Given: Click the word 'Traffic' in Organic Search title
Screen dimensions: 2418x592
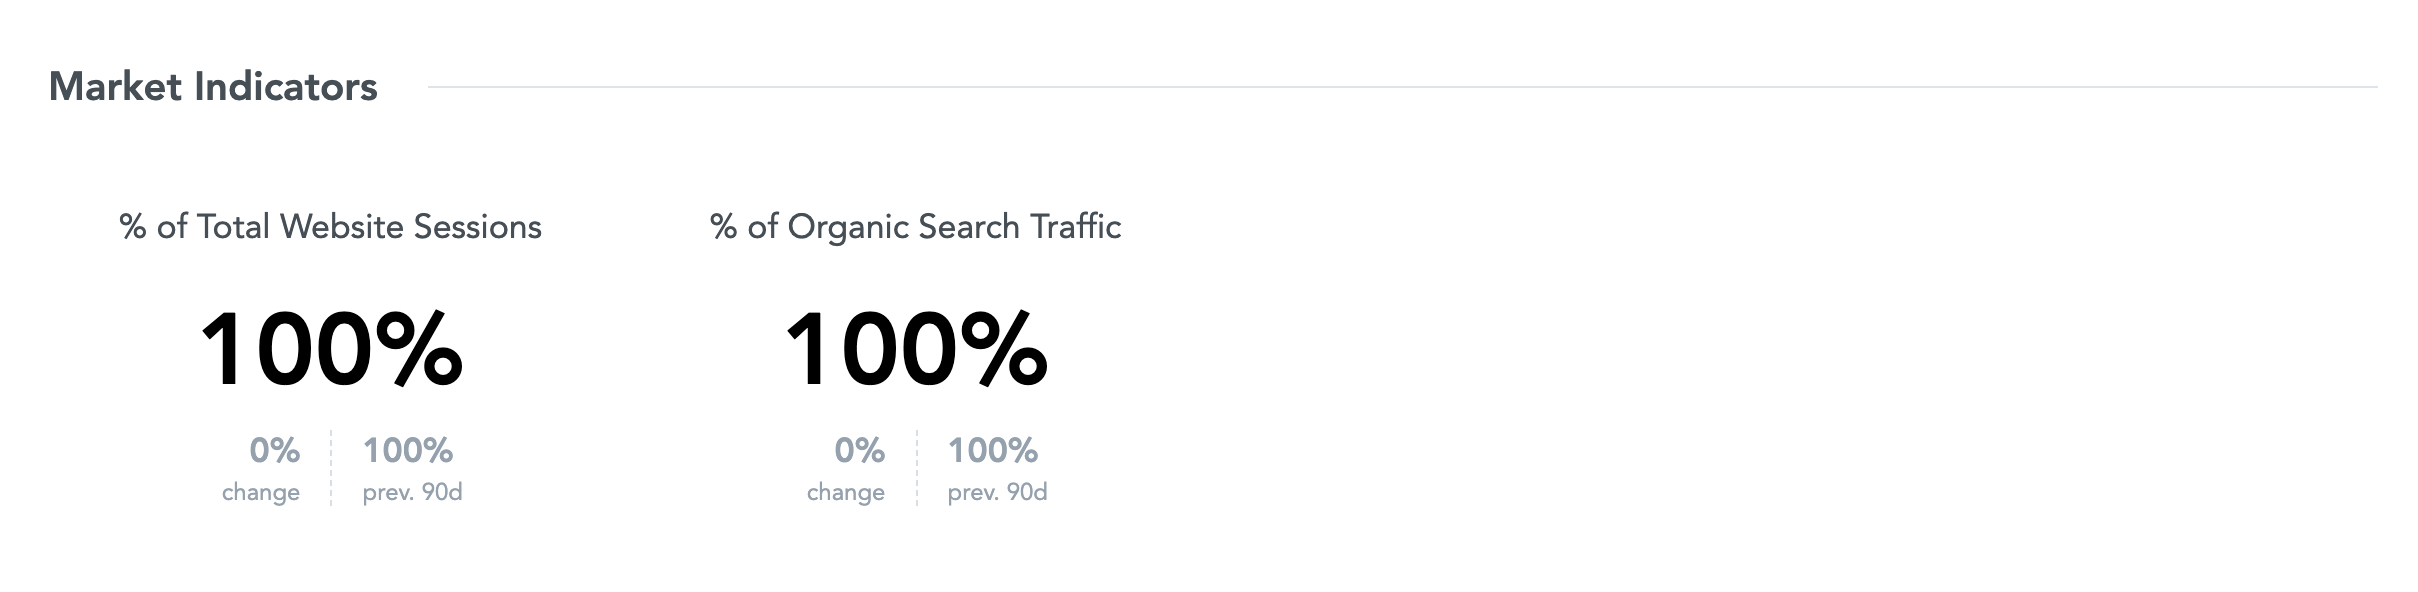Looking at the screenshot, I should (1076, 227).
